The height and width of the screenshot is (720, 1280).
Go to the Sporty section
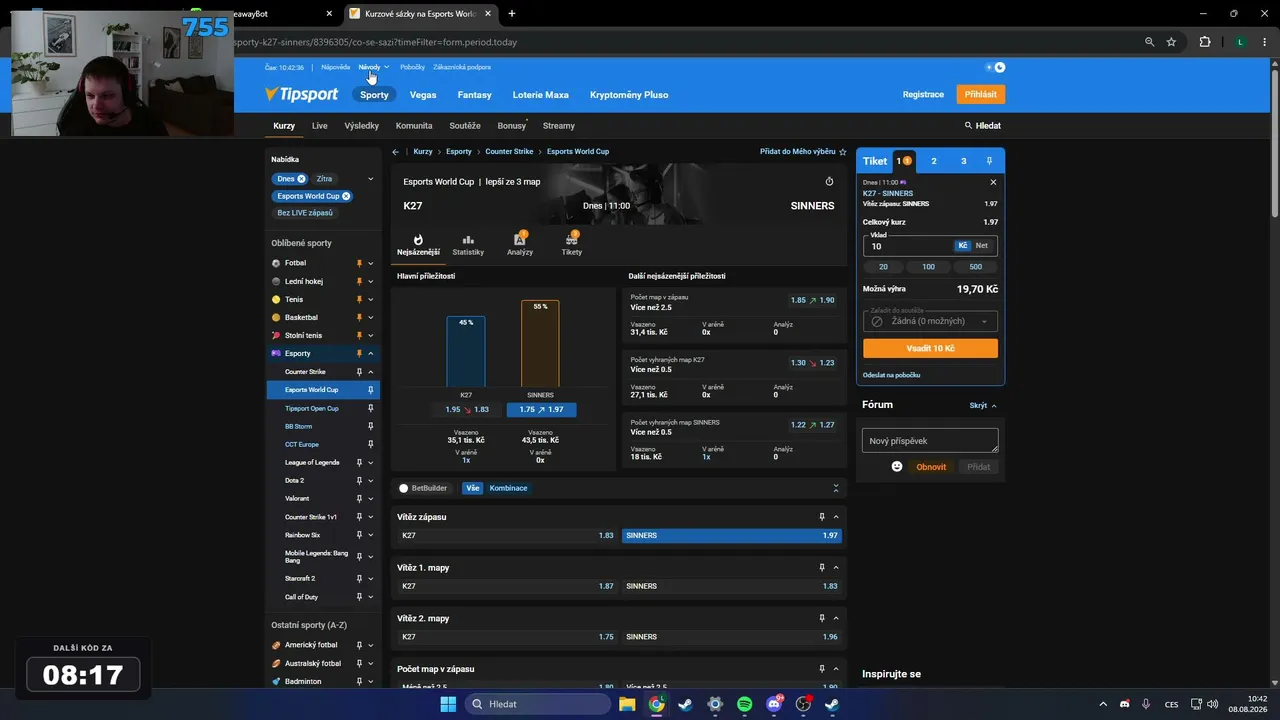click(x=374, y=95)
